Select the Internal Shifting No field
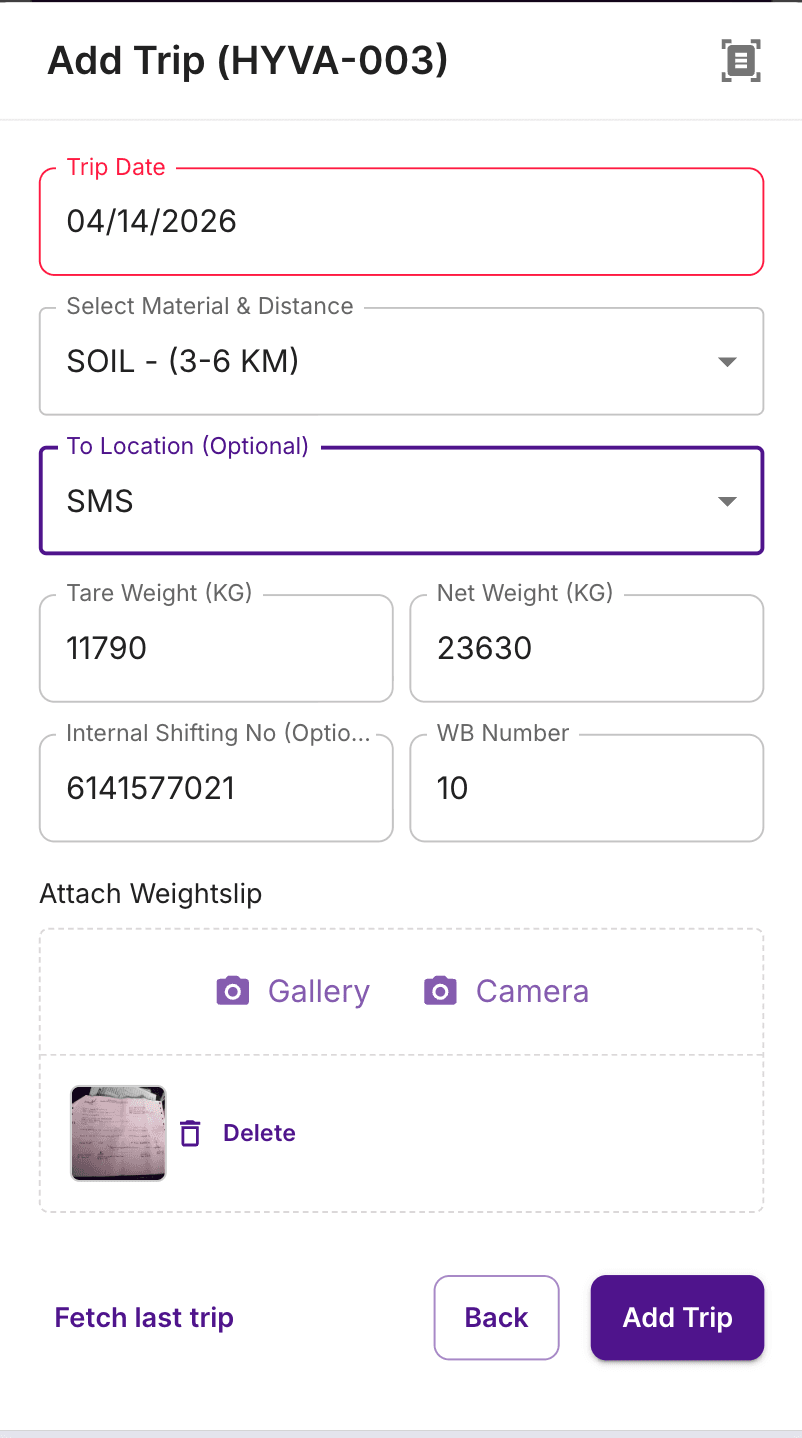Viewport: 802px width, 1438px height. (x=216, y=788)
